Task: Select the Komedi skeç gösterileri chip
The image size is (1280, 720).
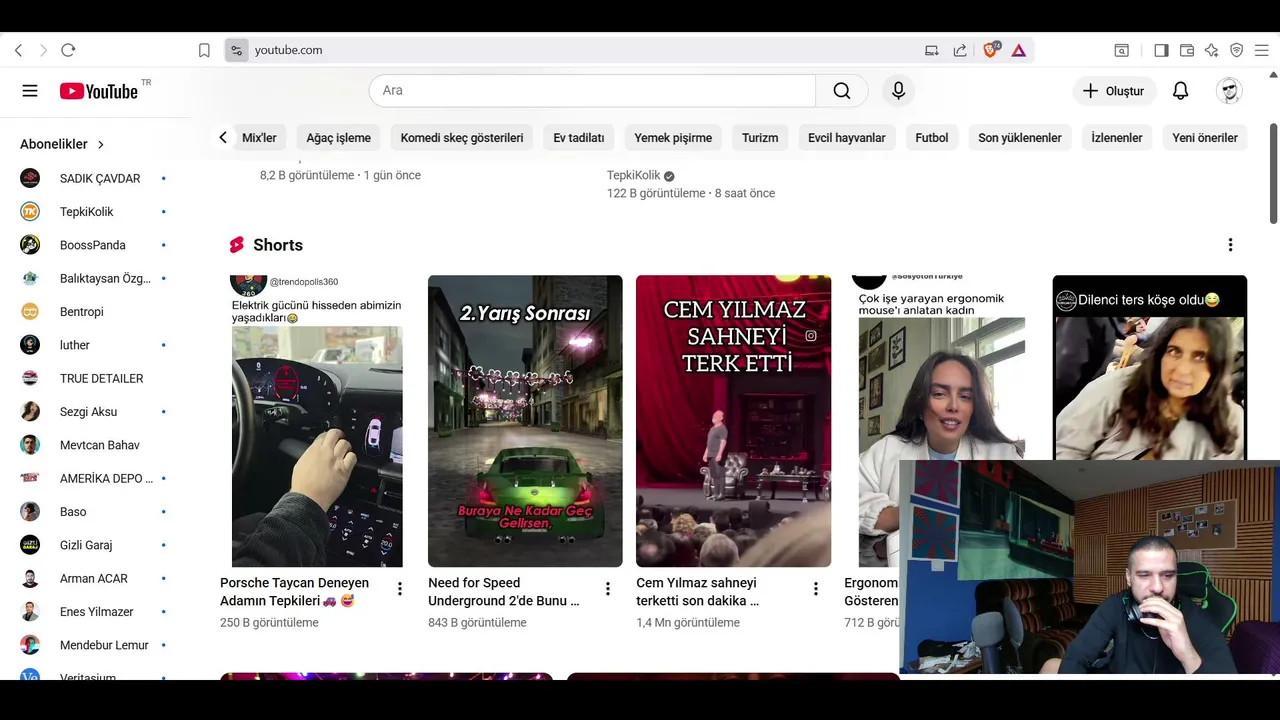Action: [462, 138]
